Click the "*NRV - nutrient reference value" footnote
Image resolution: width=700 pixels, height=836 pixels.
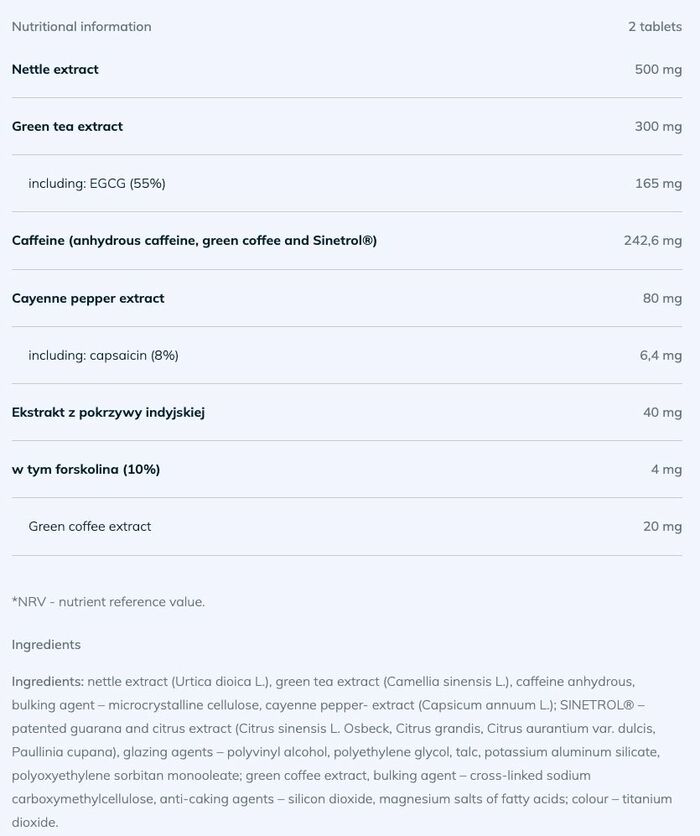(x=108, y=601)
